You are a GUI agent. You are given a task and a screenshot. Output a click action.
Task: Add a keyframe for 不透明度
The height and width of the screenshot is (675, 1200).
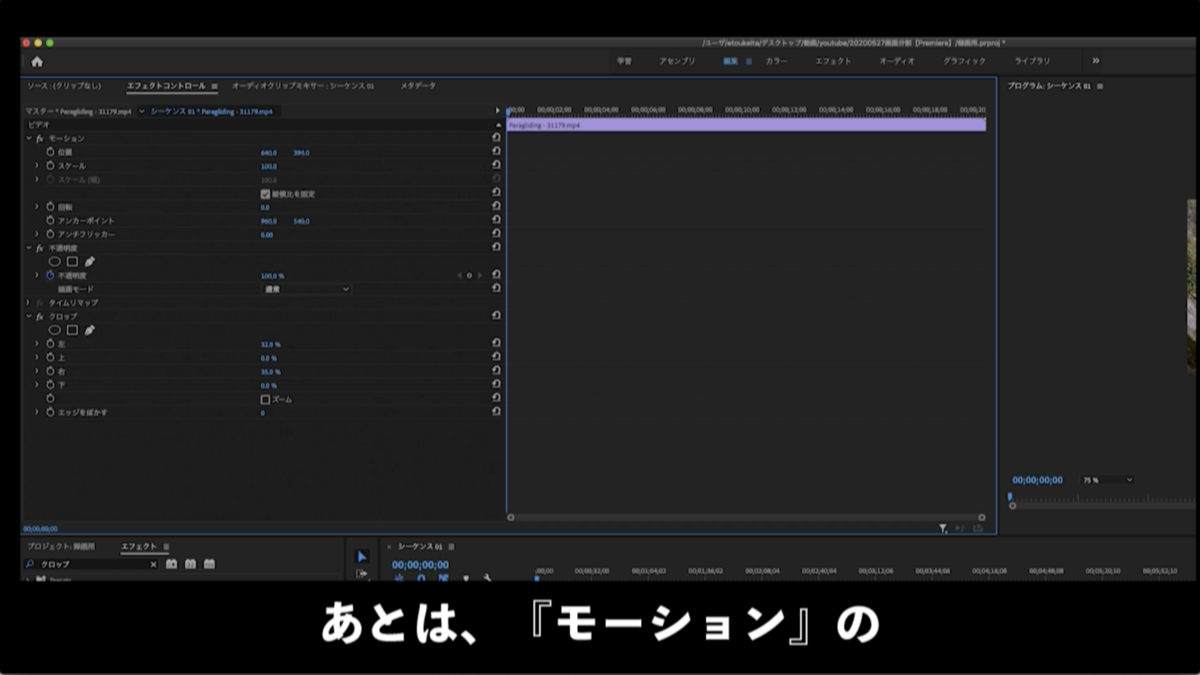click(468, 273)
